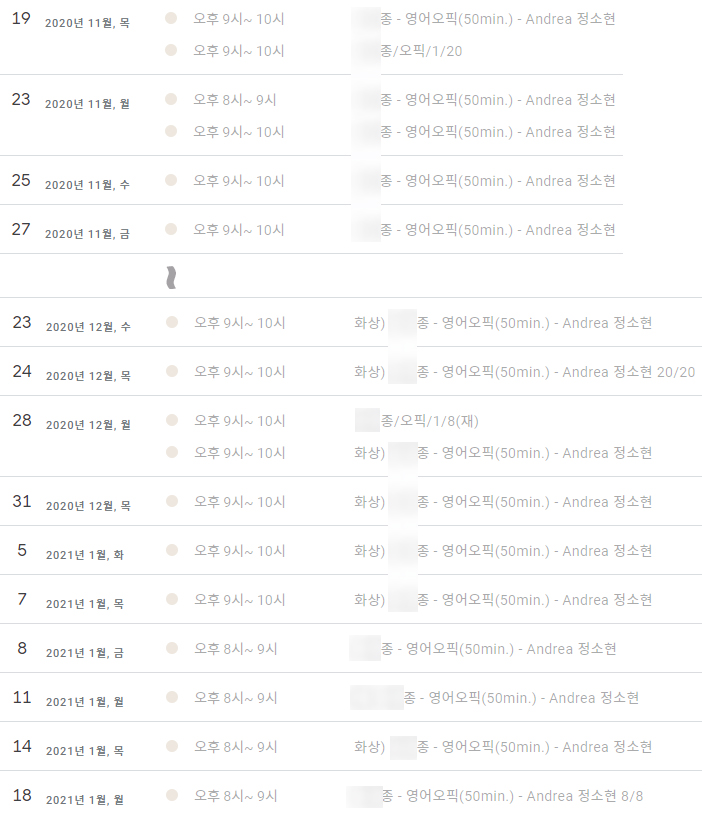Viewport: 702px width, 817px height.
Task: Select date number 8 for 2021년 1월, 금
Action: point(22,649)
